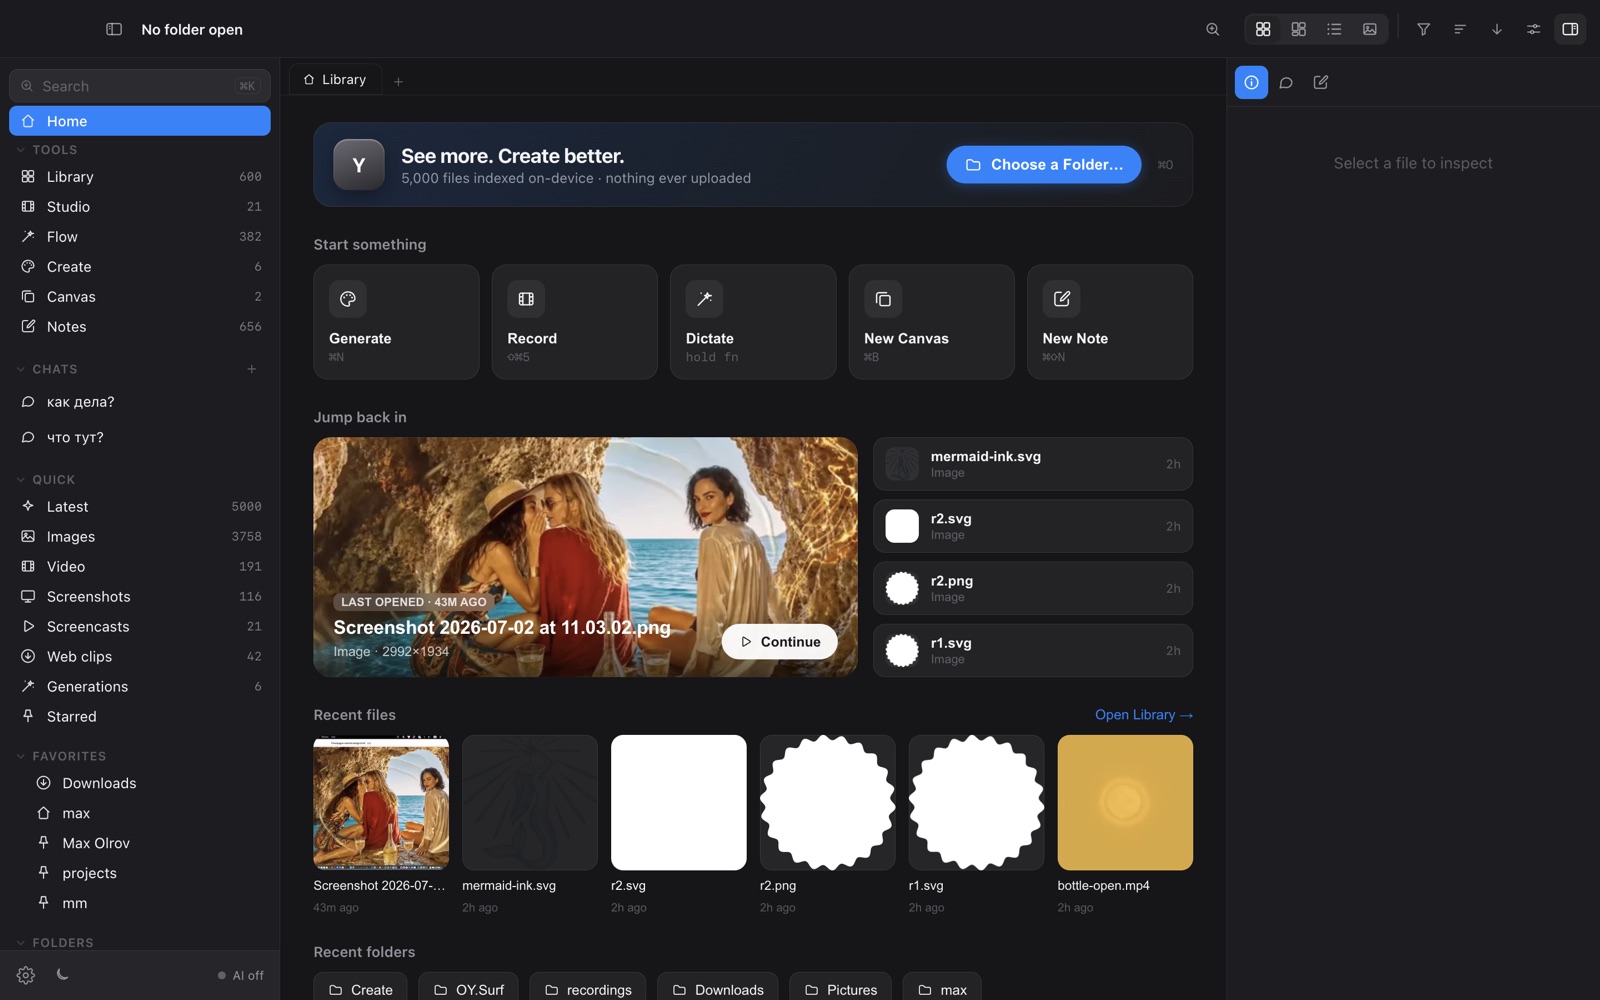Focus the sidebar Search field

pyautogui.click(x=140, y=86)
